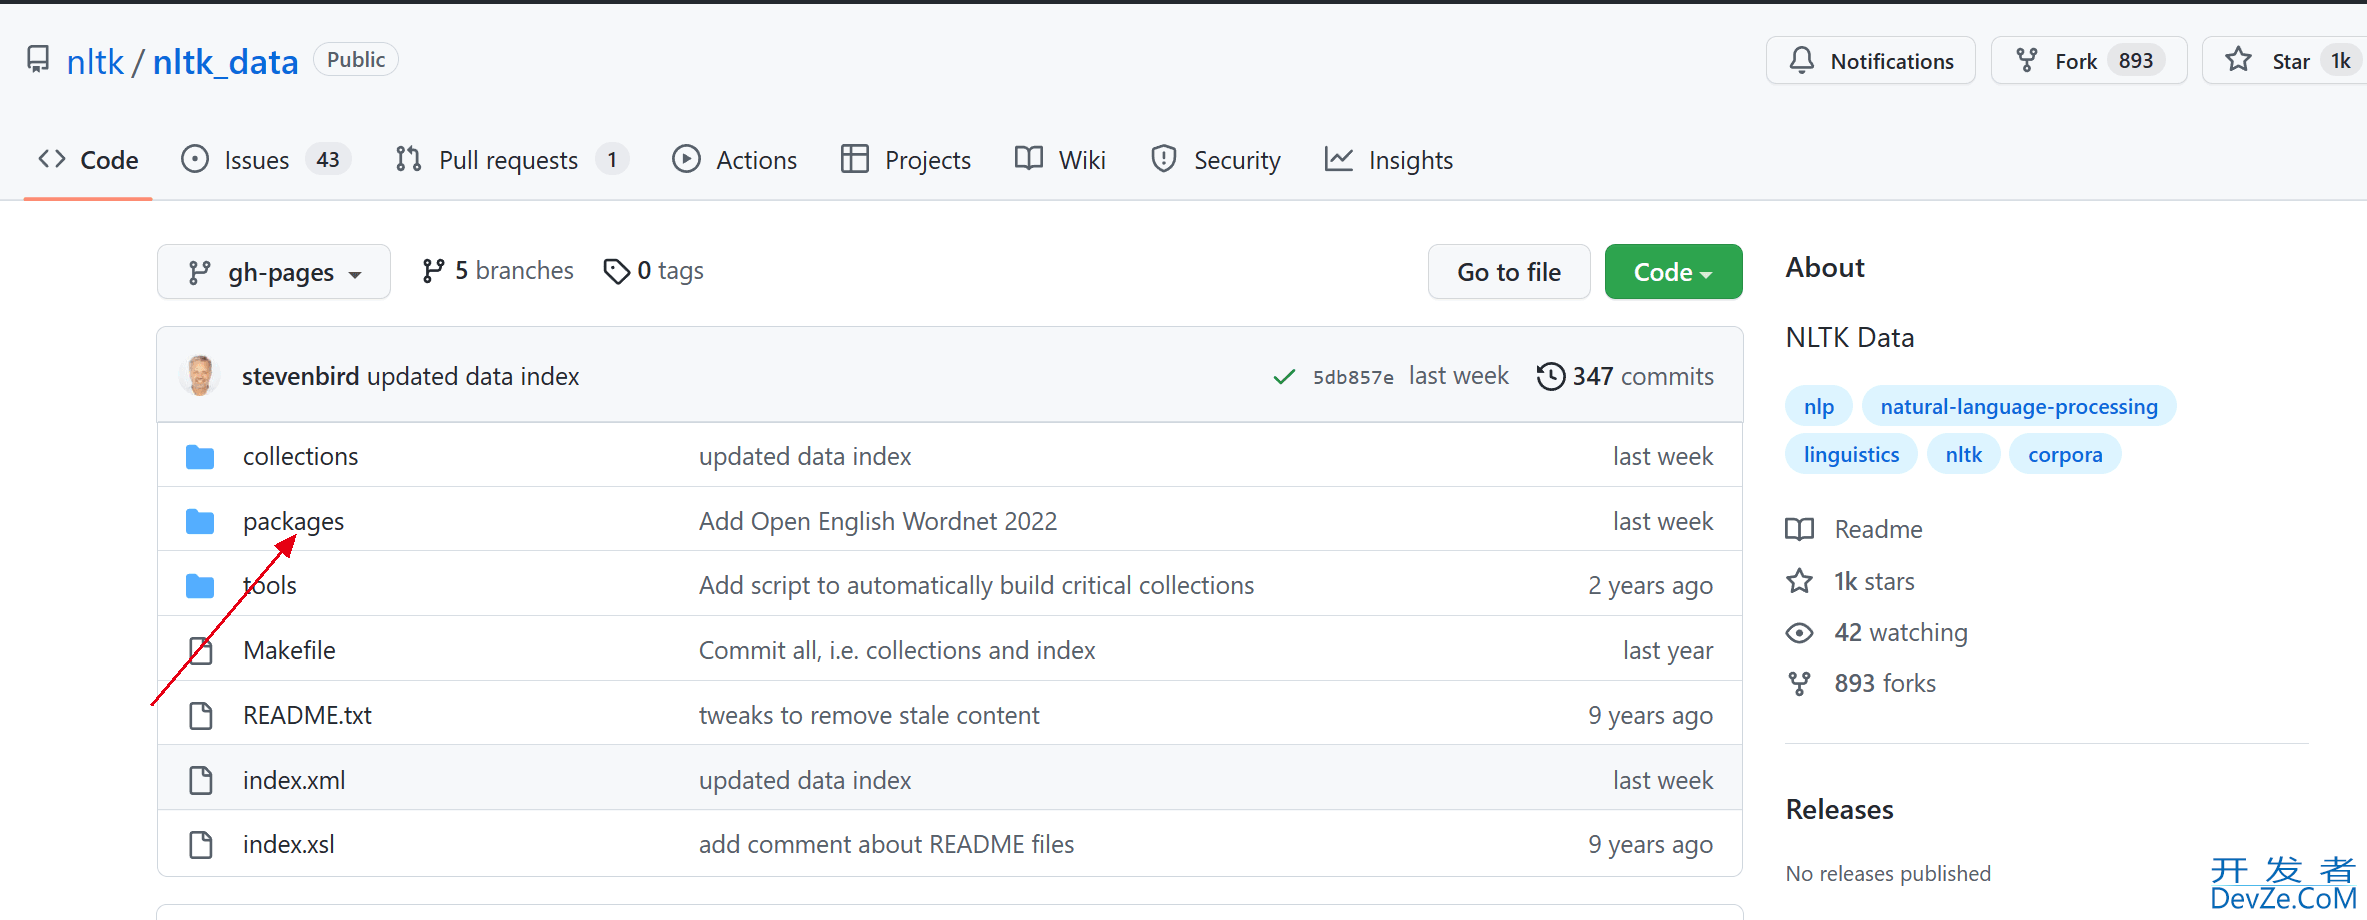Viewport: 2367px width, 920px height.
Task: Open commit 'tweaks to remove stale content'
Action: pos(869,715)
